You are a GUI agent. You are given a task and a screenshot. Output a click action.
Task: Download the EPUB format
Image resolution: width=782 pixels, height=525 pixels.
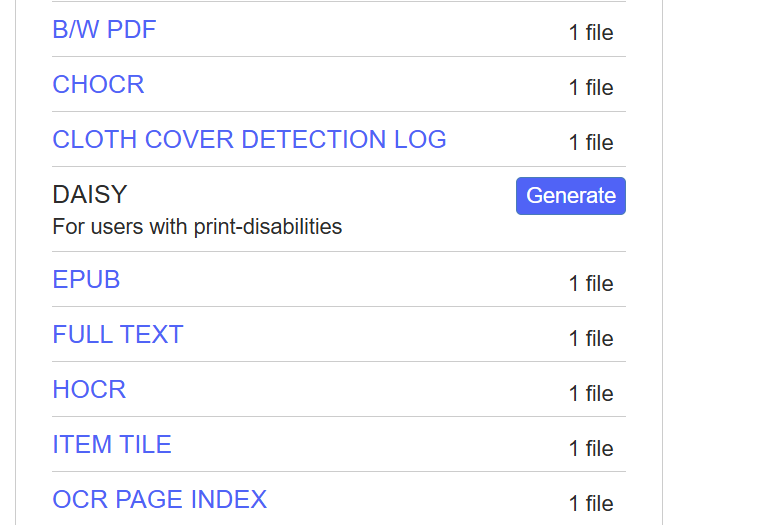tap(86, 280)
